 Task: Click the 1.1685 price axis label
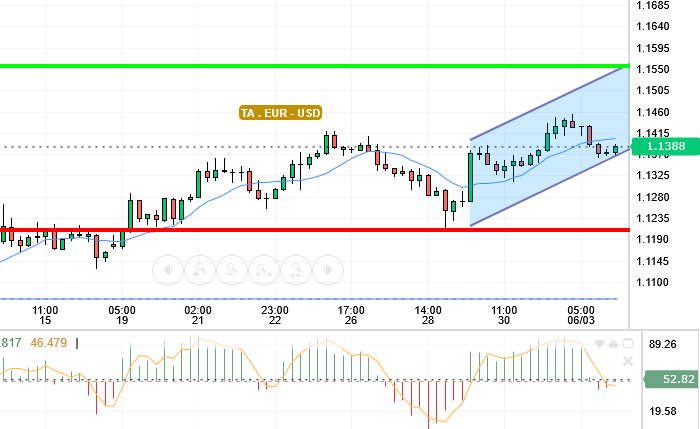point(653,5)
